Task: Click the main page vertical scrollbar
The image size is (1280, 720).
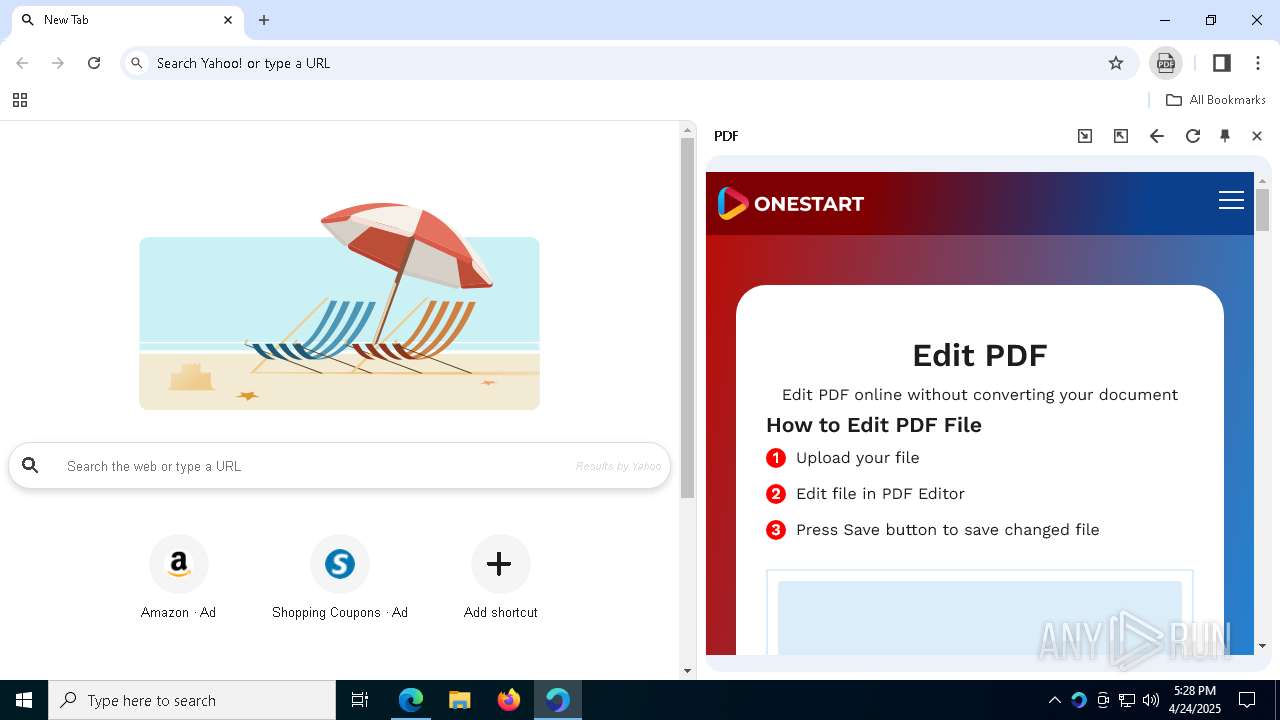Action: (687, 318)
